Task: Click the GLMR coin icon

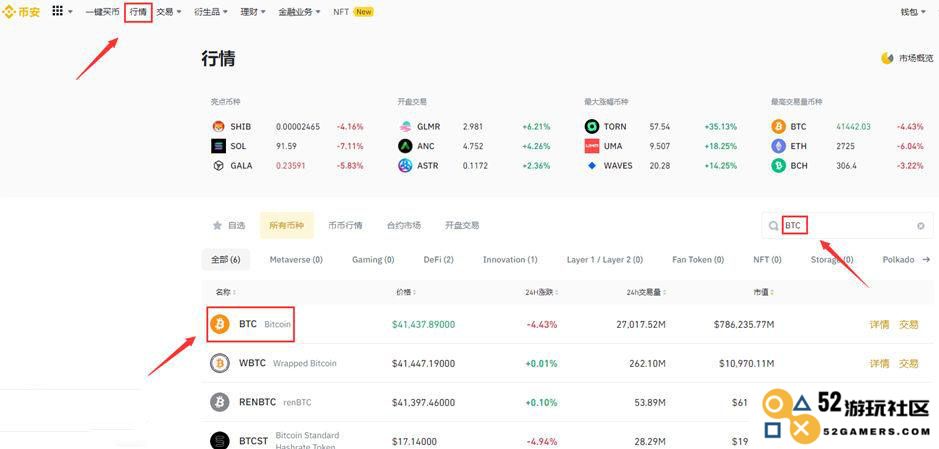Action: 405,127
